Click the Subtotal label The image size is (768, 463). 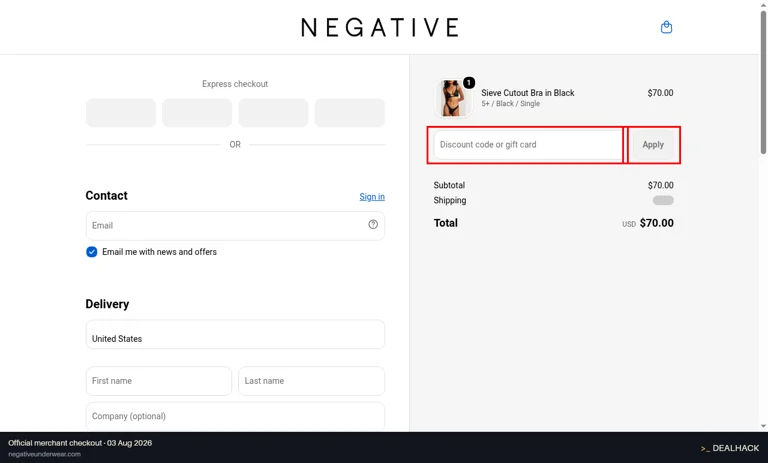pos(449,185)
